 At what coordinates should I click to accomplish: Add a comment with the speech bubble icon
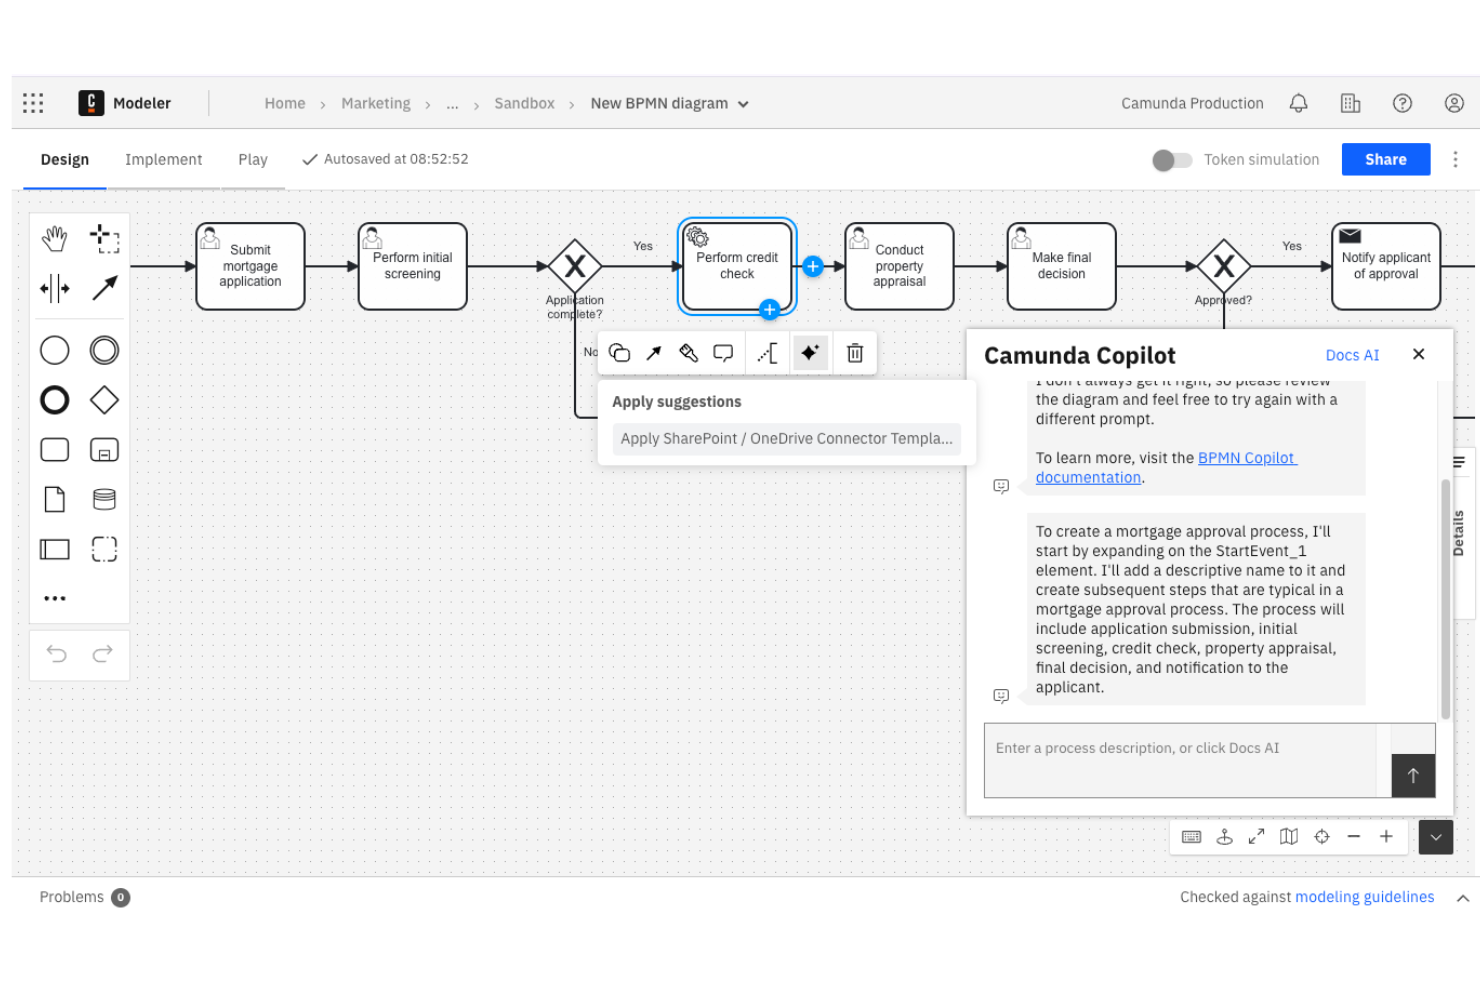[723, 353]
